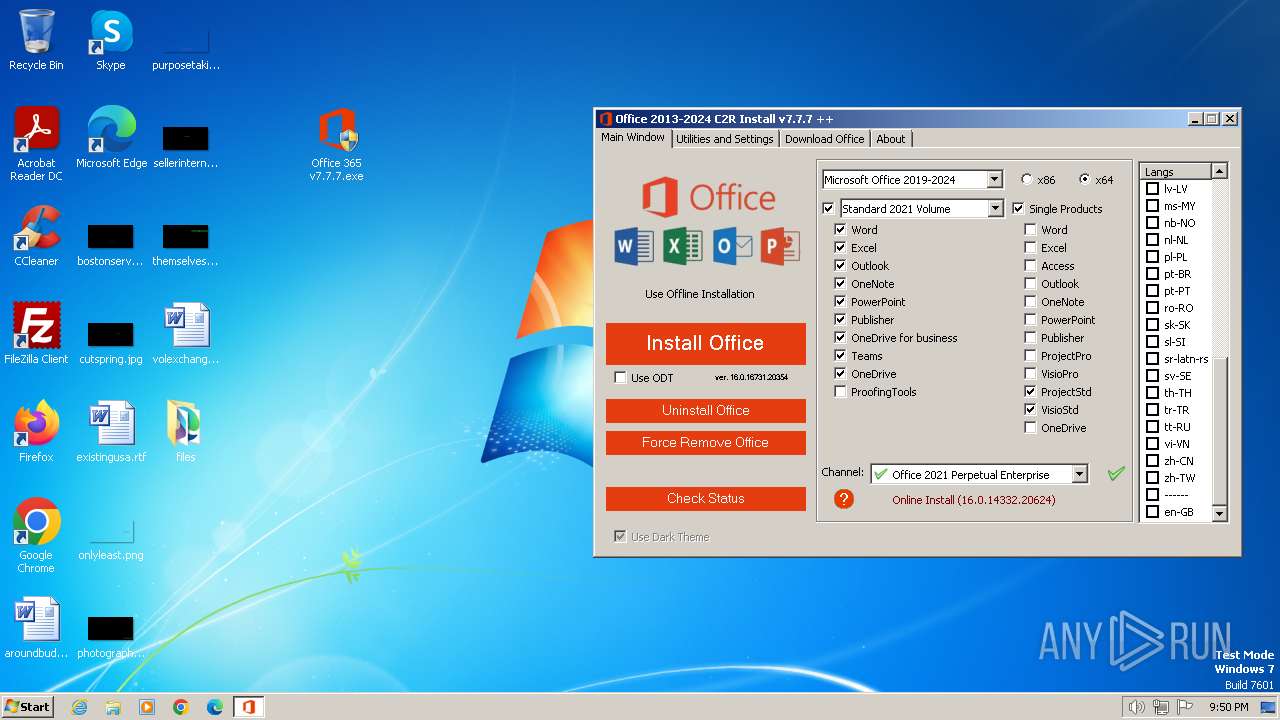Check the zh-CN language box
The image size is (1280, 720).
[x=1152, y=461]
